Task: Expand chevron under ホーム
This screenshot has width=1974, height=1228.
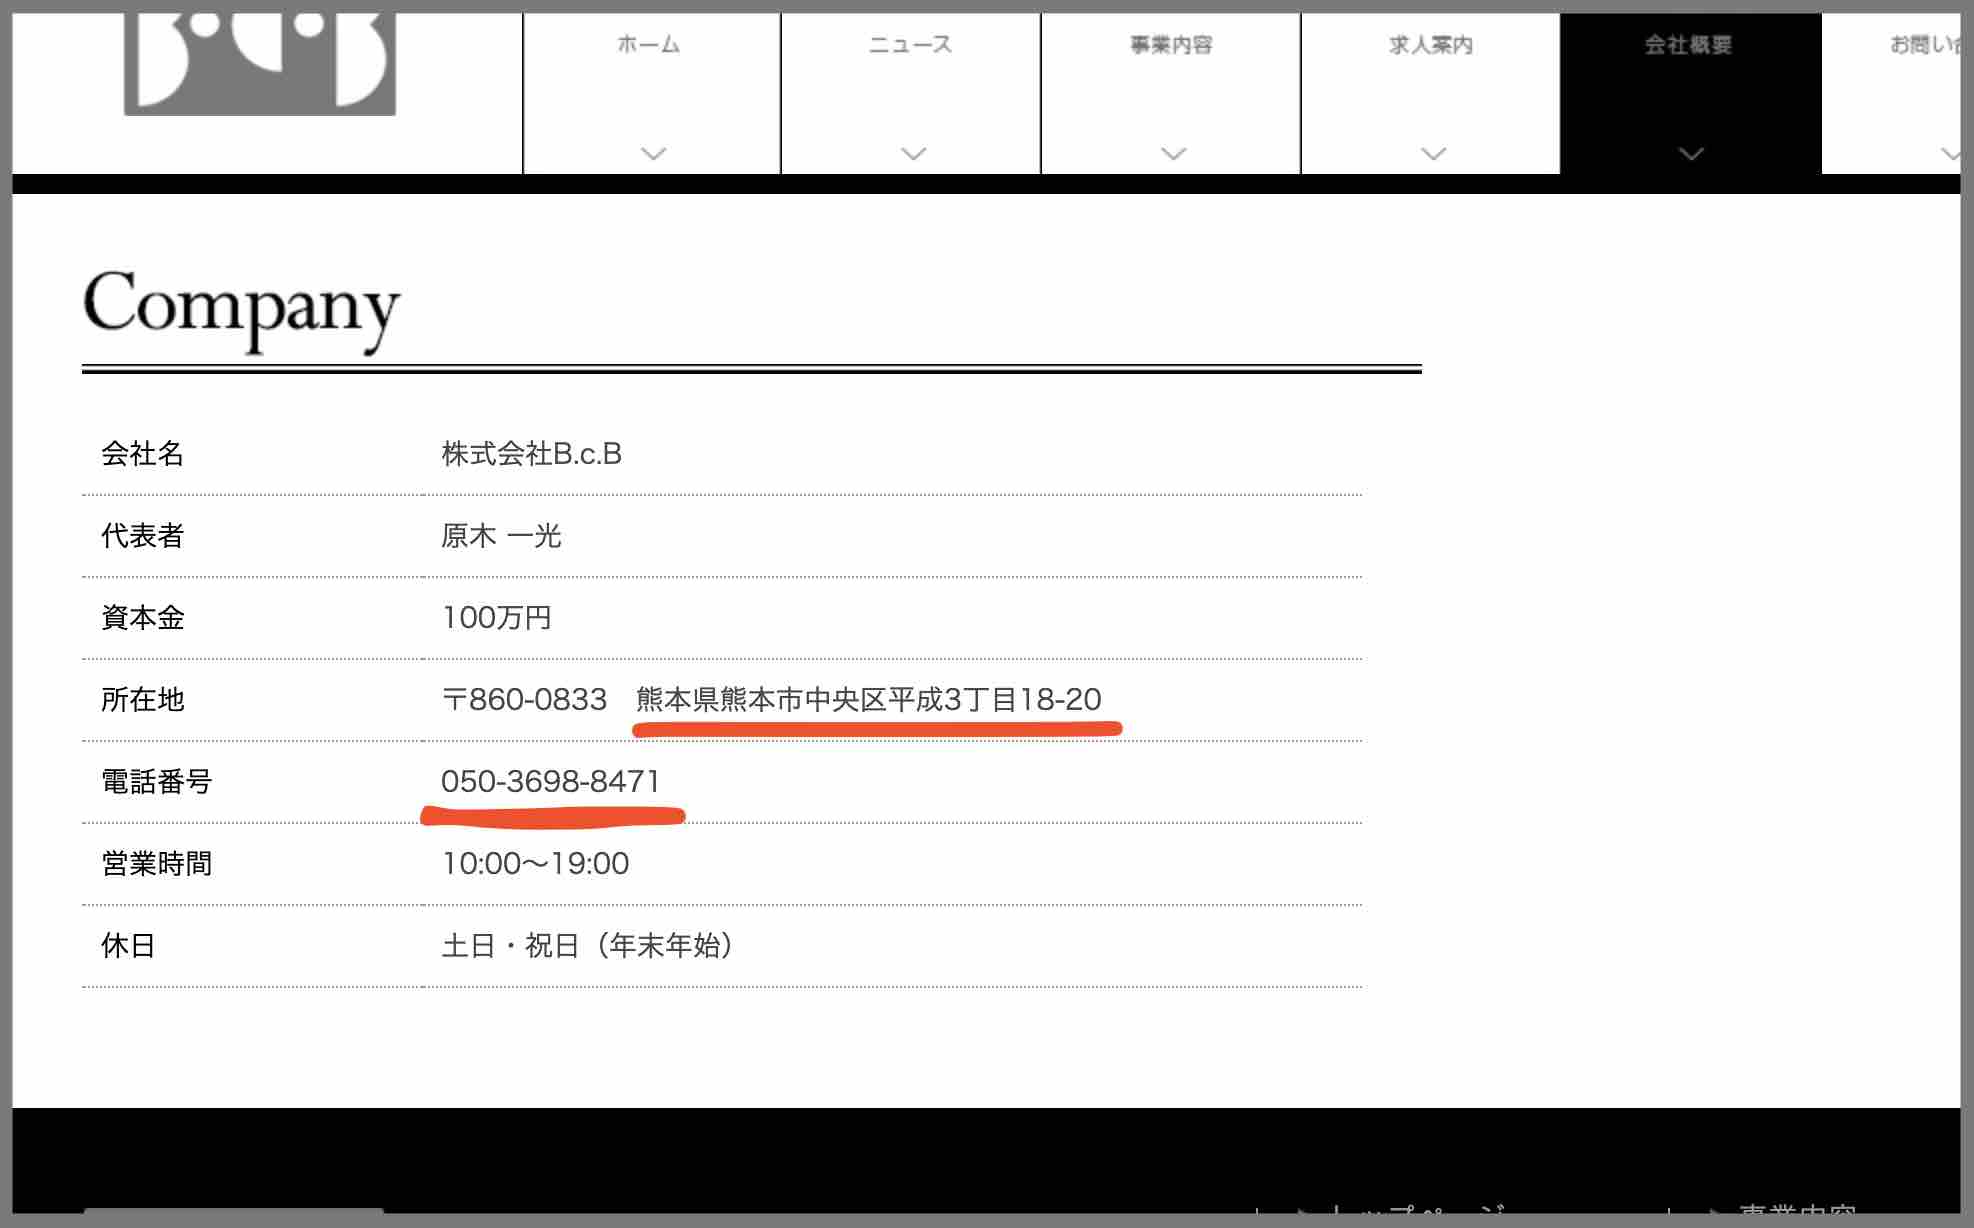Action: 653,154
